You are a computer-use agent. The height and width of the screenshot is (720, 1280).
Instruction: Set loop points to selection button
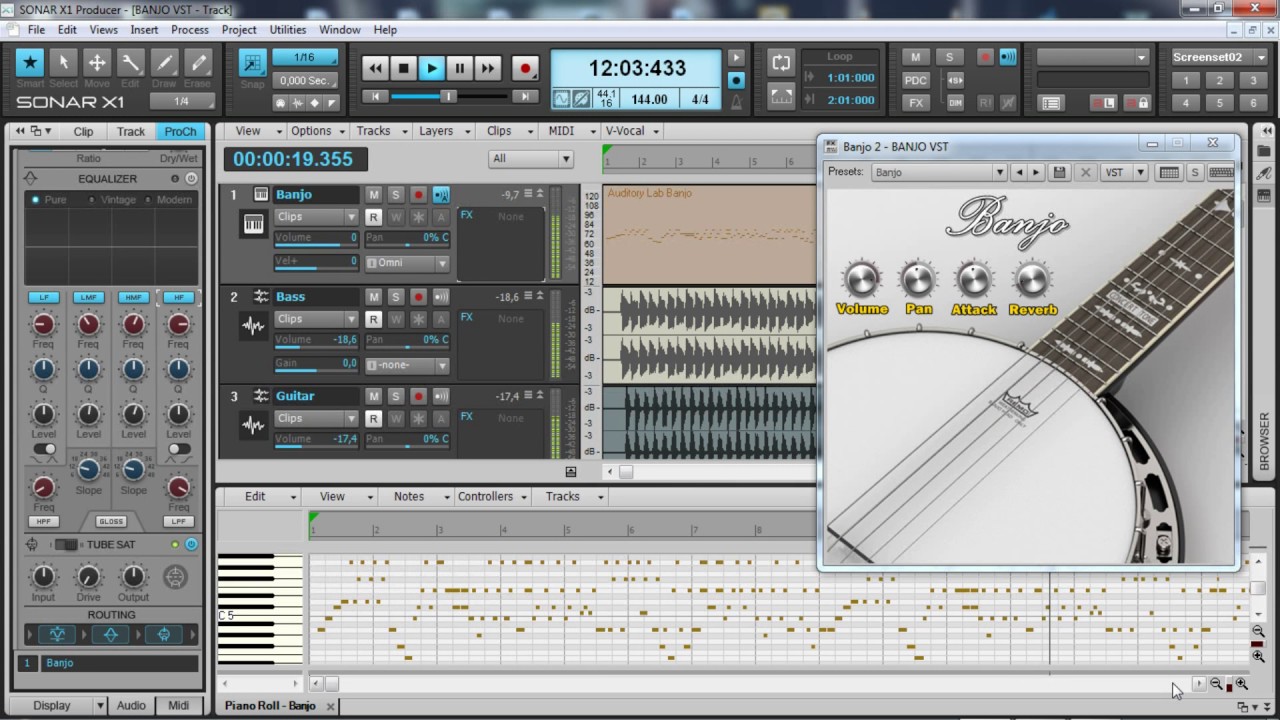pyautogui.click(x=781, y=96)
